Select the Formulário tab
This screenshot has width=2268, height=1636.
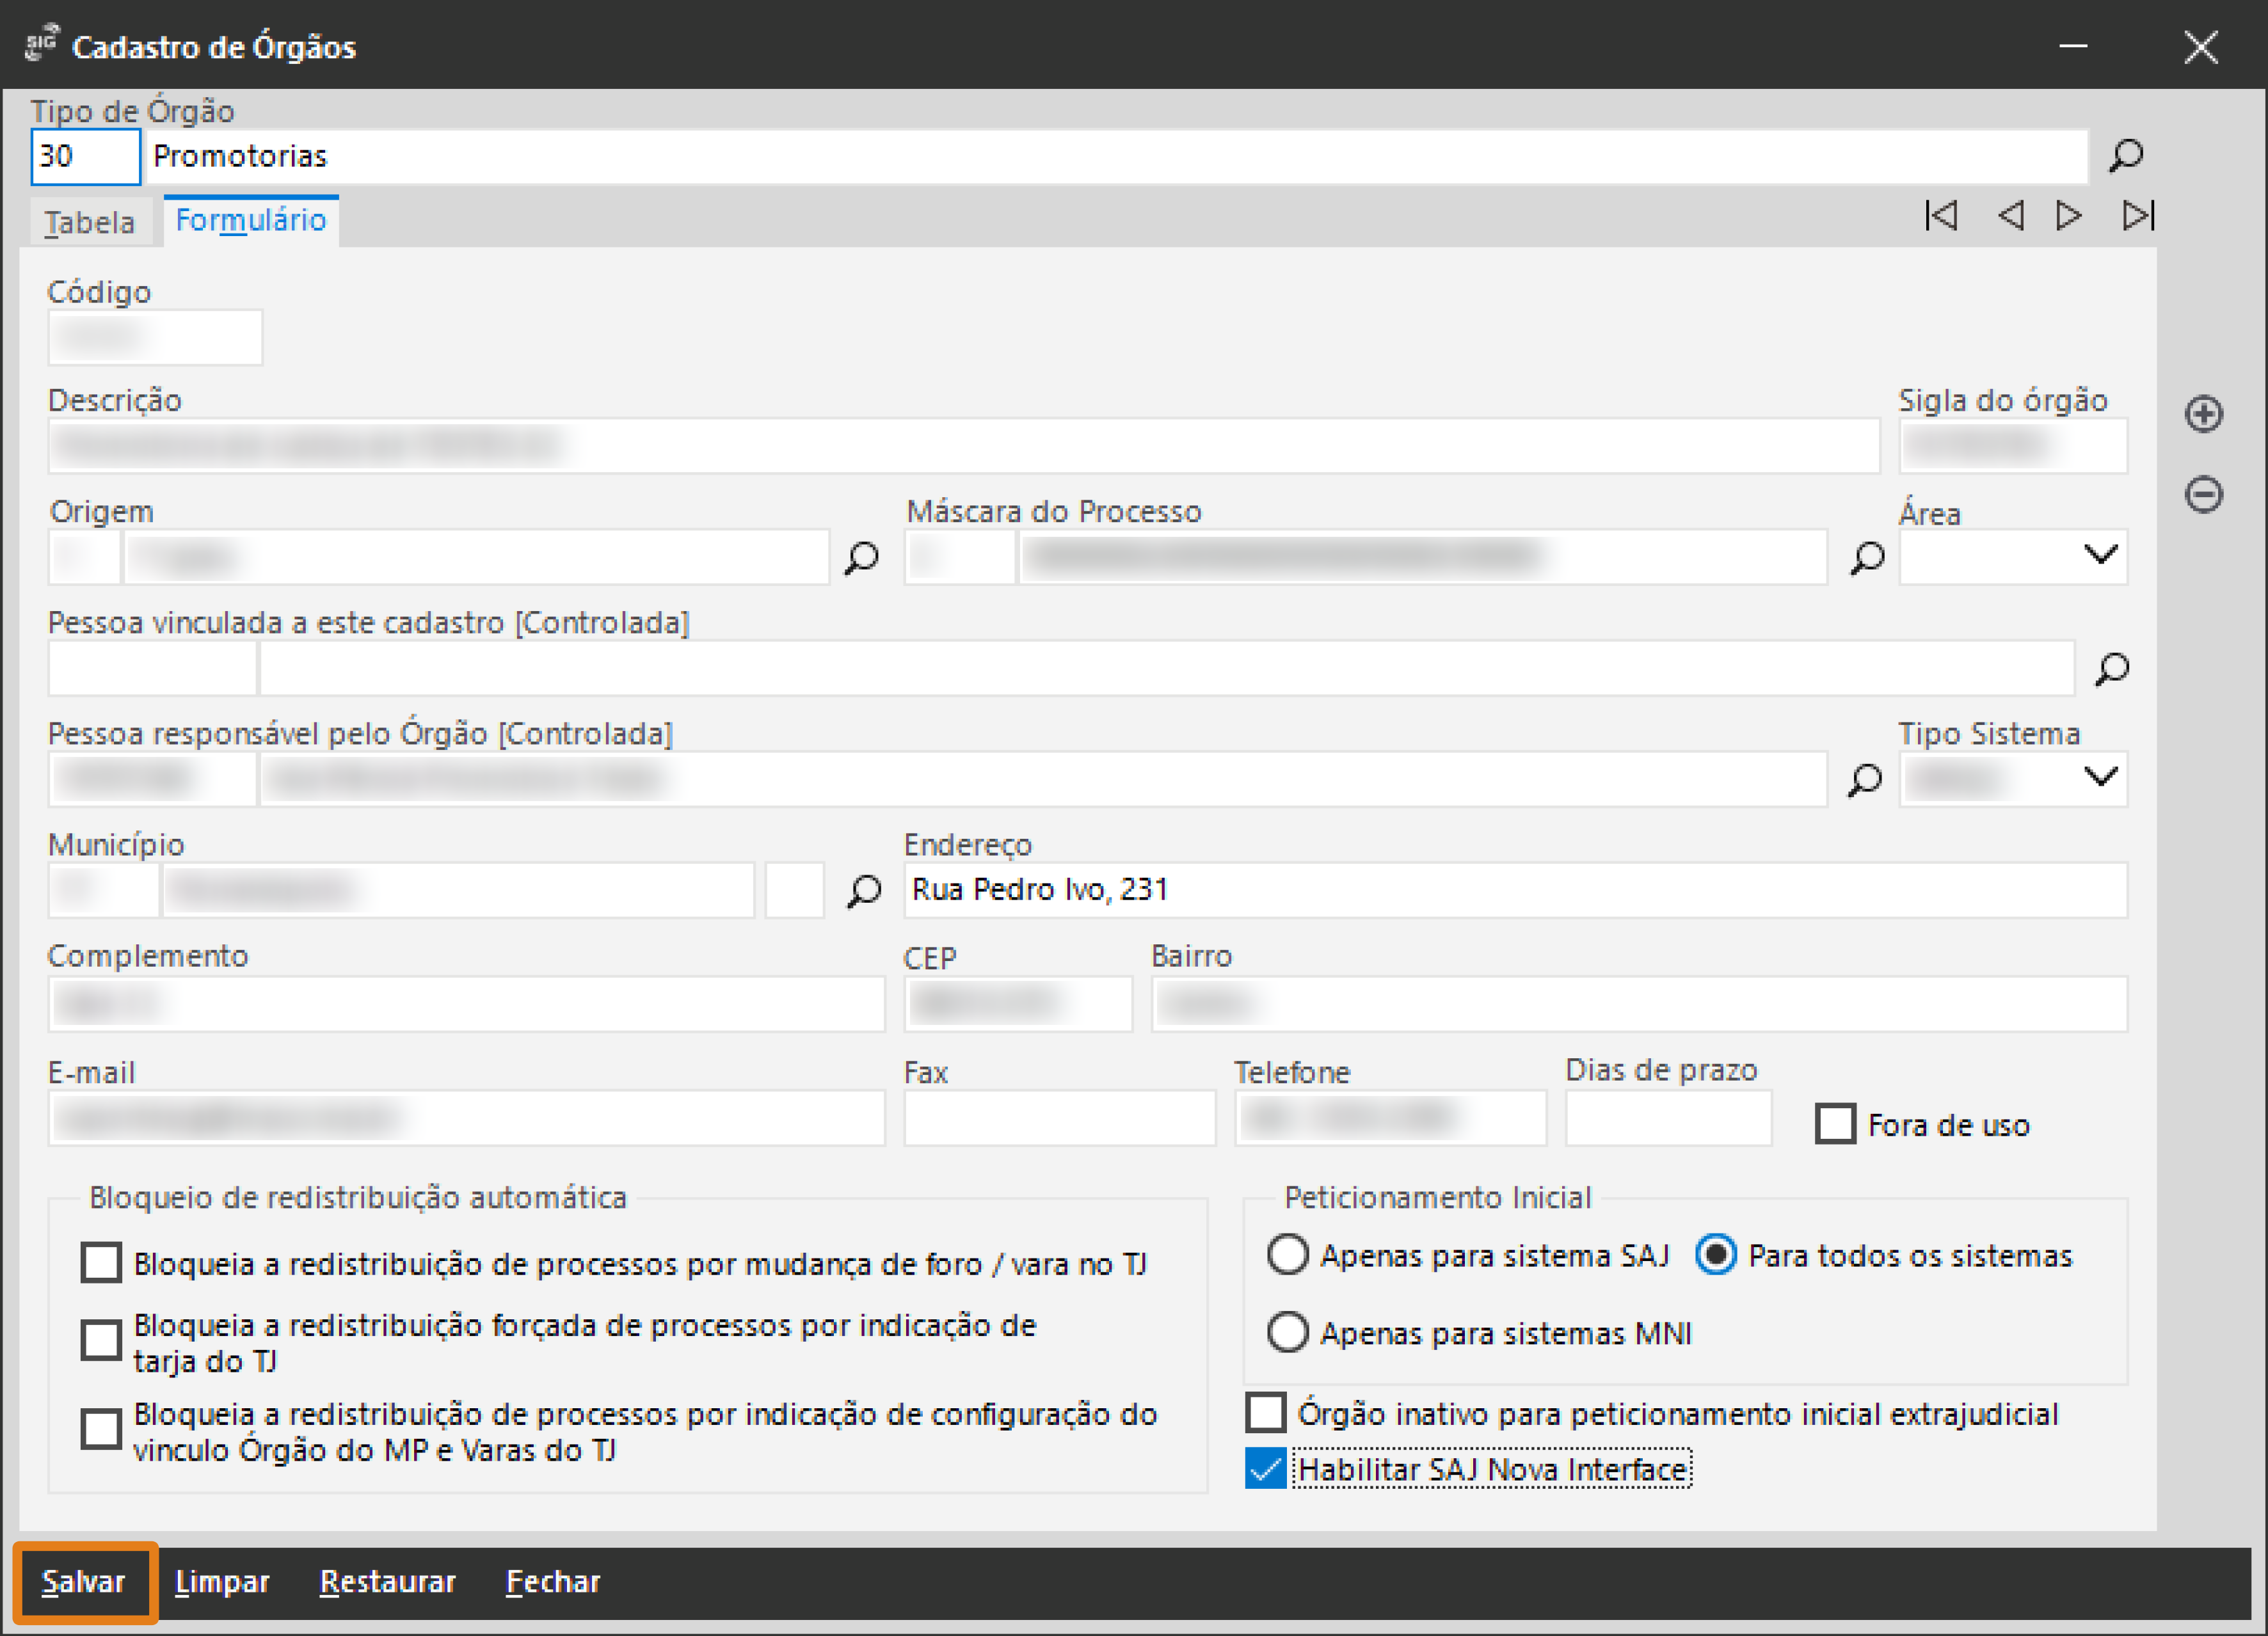tap(250, 220)
